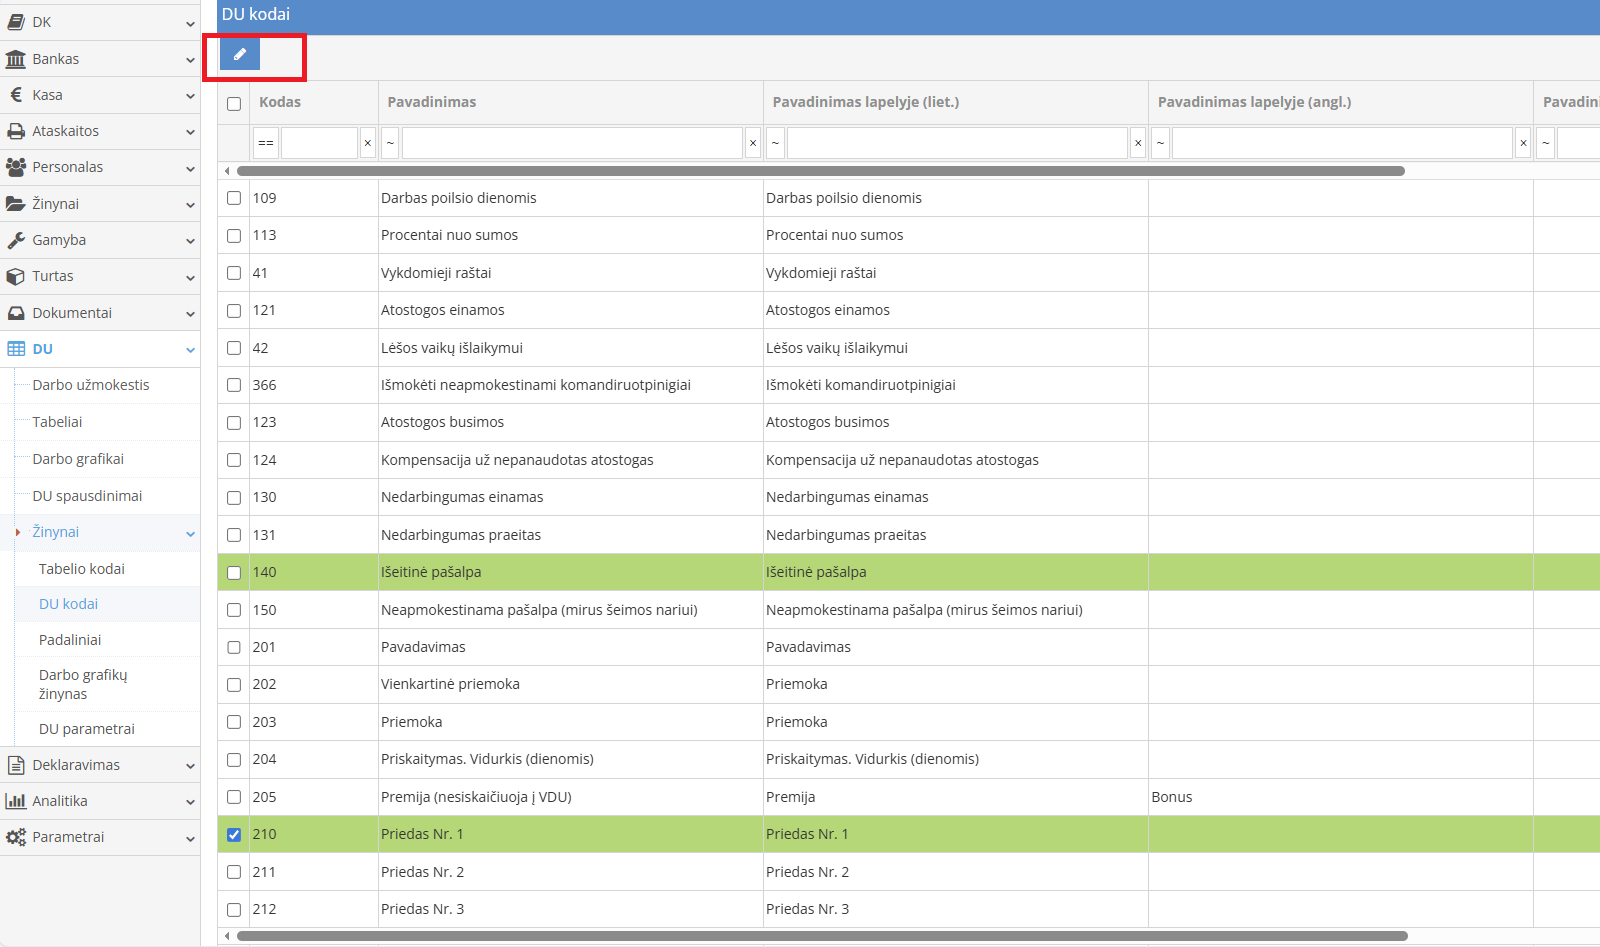
Task: Click the Kodas filter input field
Action: click(319, 143)
